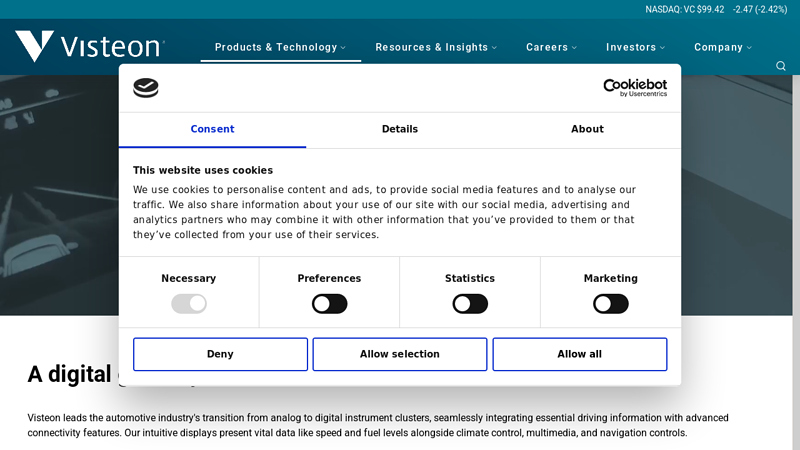Image resolution: width=800 pixels, height=450 pixels.
Task: Click the 'A digital' page heading
Action: 69,374
